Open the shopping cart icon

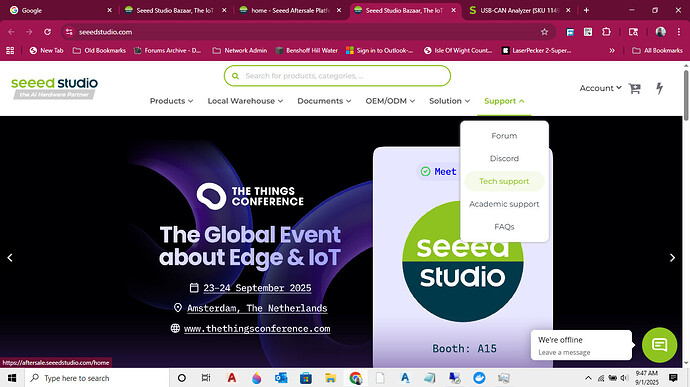[635, 88]
